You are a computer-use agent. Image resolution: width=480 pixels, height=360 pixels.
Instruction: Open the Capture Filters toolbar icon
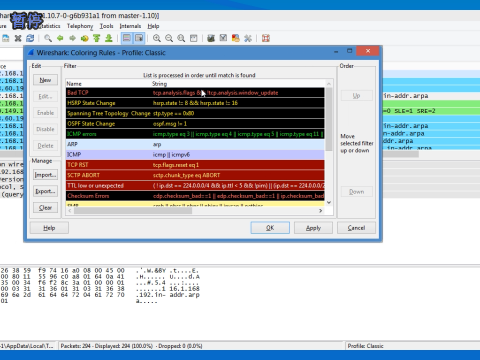pyautogui.click(x=211, y=38)
